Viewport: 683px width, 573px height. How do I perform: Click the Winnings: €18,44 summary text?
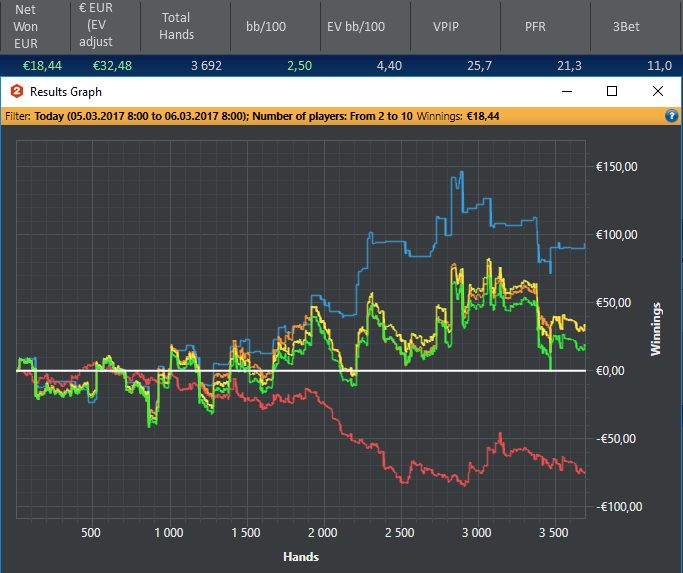(458, 116)
